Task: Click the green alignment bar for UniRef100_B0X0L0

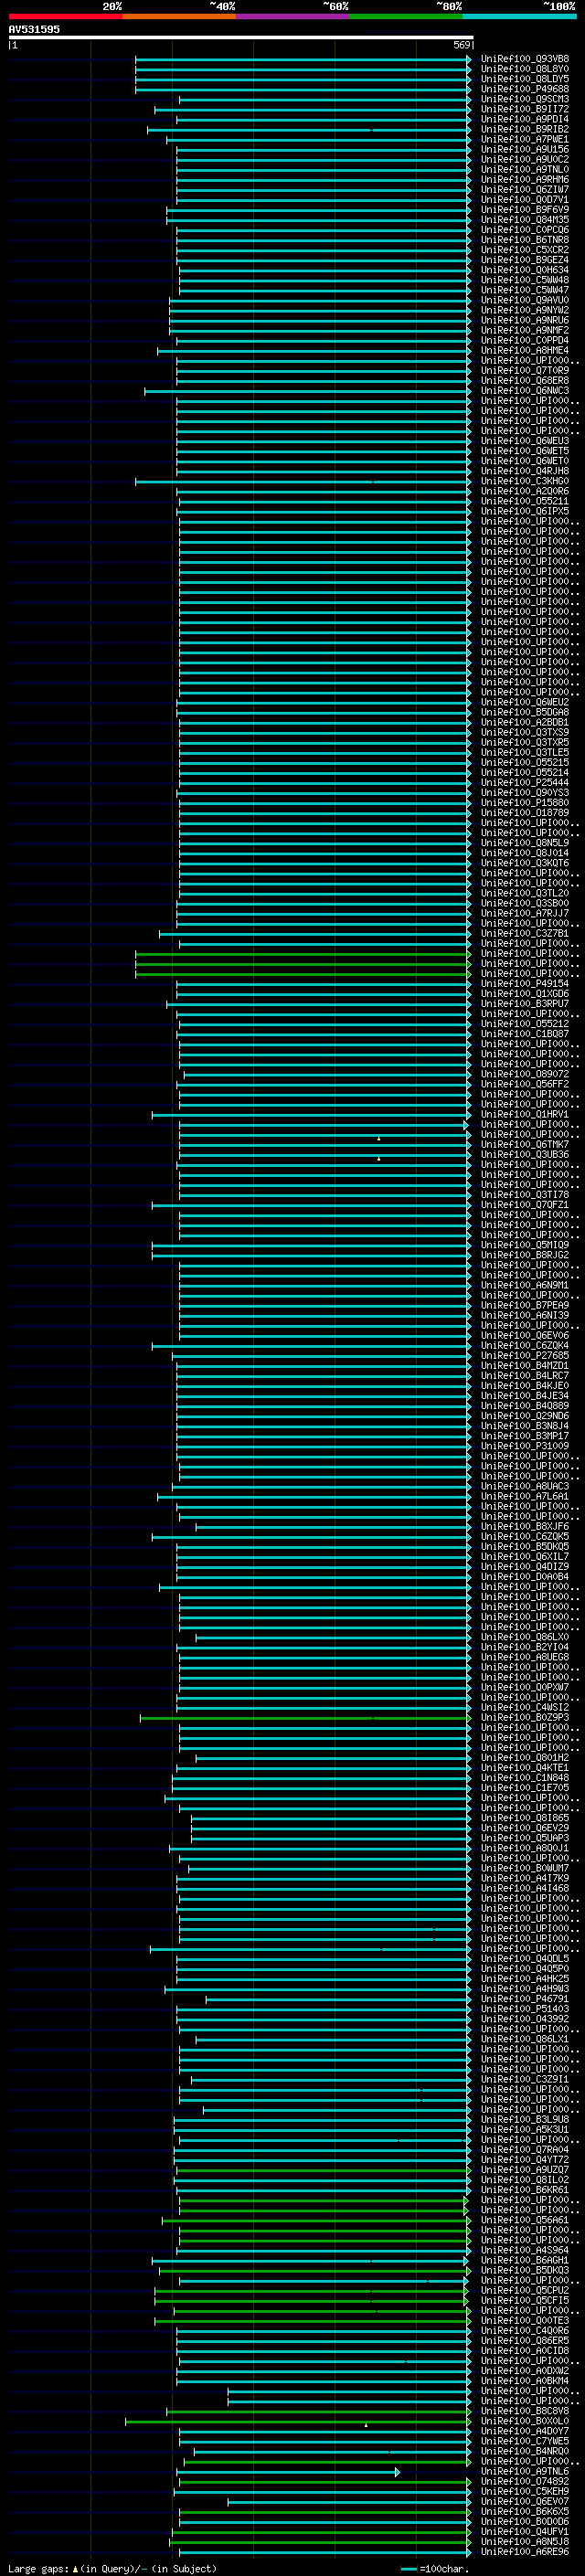Action: click(x=298, y=2421)
